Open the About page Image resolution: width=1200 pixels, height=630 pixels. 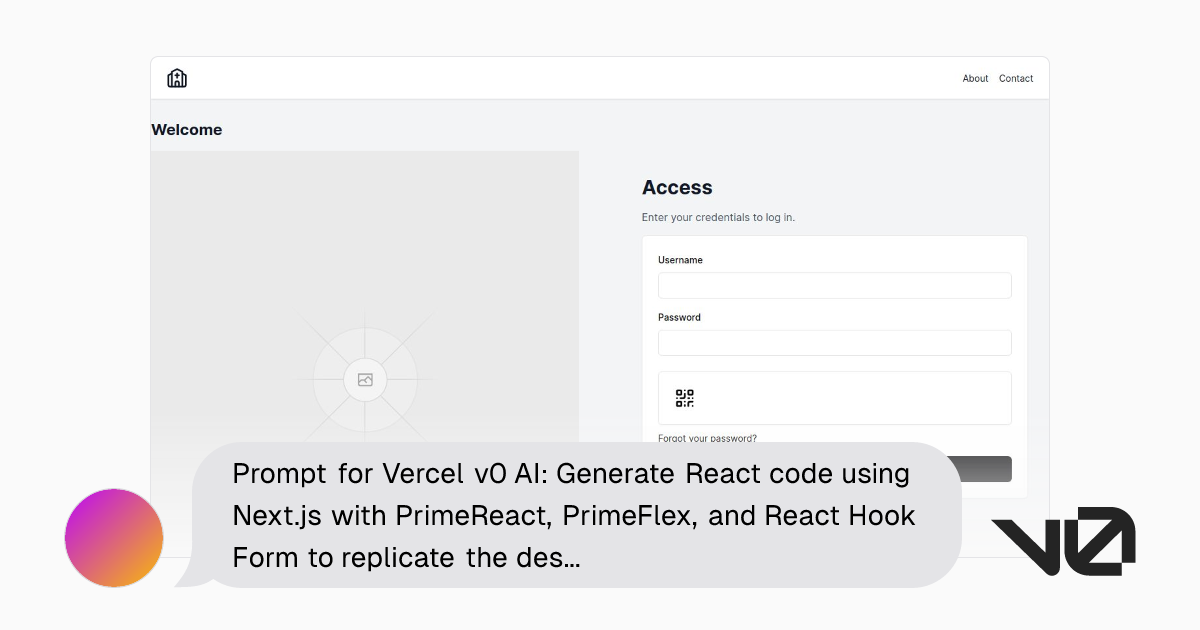click(x=975, y=78)
